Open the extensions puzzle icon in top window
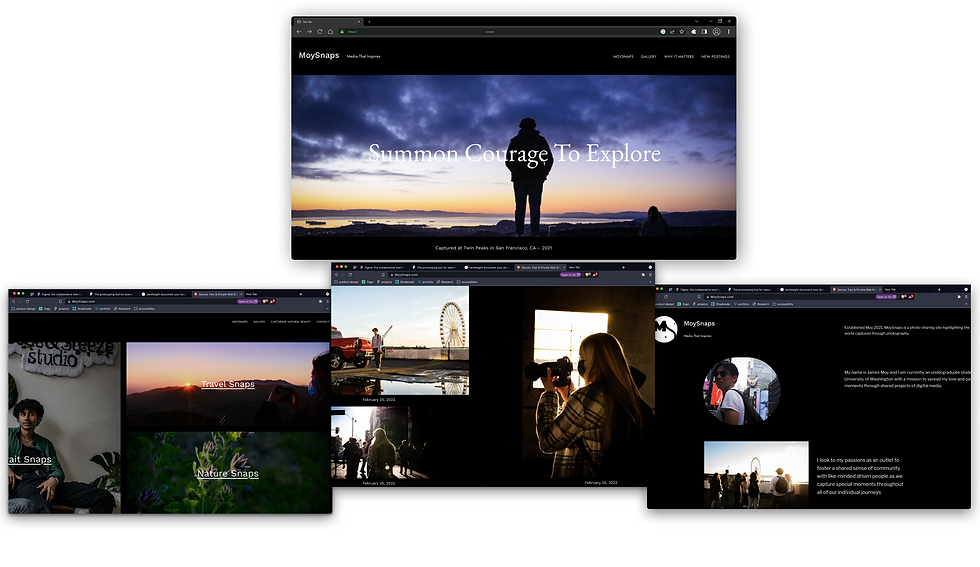The height and width of the screenshot is (567, 980). 694,31
